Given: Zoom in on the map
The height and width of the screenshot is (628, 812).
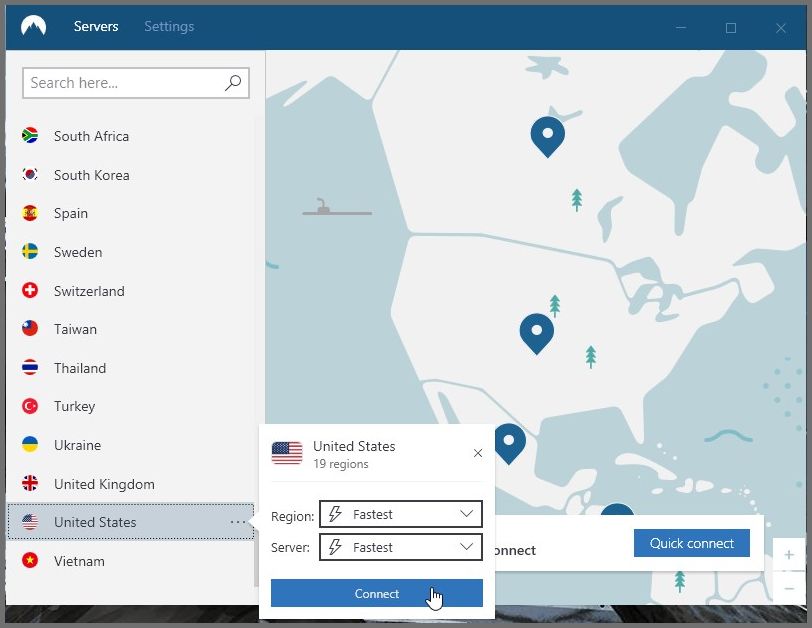Looking at the screenshot, I should (789, 555).
